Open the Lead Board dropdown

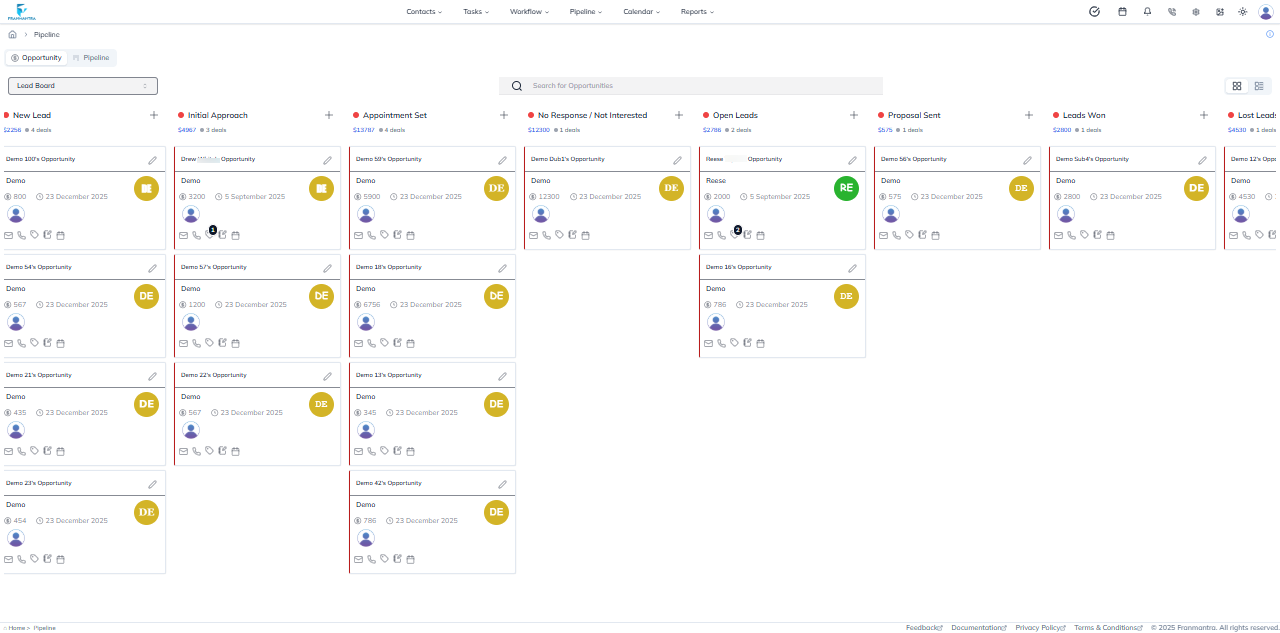[x=83, y=86]
